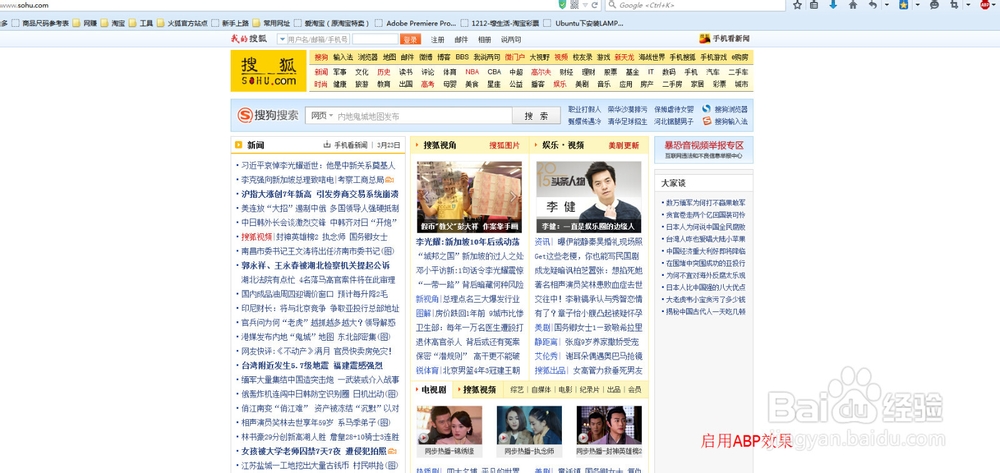Play the 封神英雄榜2 video thumbnail
Image resolution: width=1000 pixels, height=473 pixels.
[x=609, y=425]
